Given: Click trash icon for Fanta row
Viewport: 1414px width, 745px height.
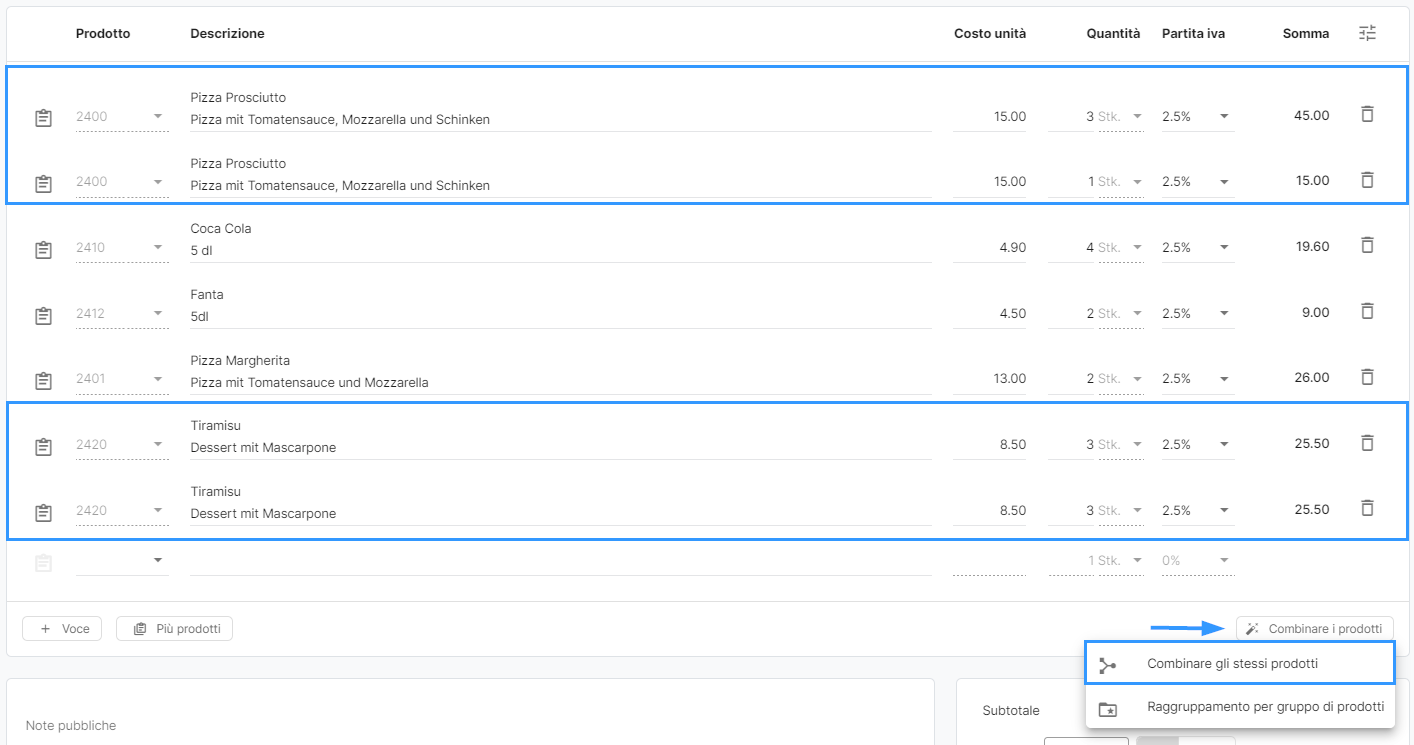Looking at the screenshot, I should tap(1367, 311).
